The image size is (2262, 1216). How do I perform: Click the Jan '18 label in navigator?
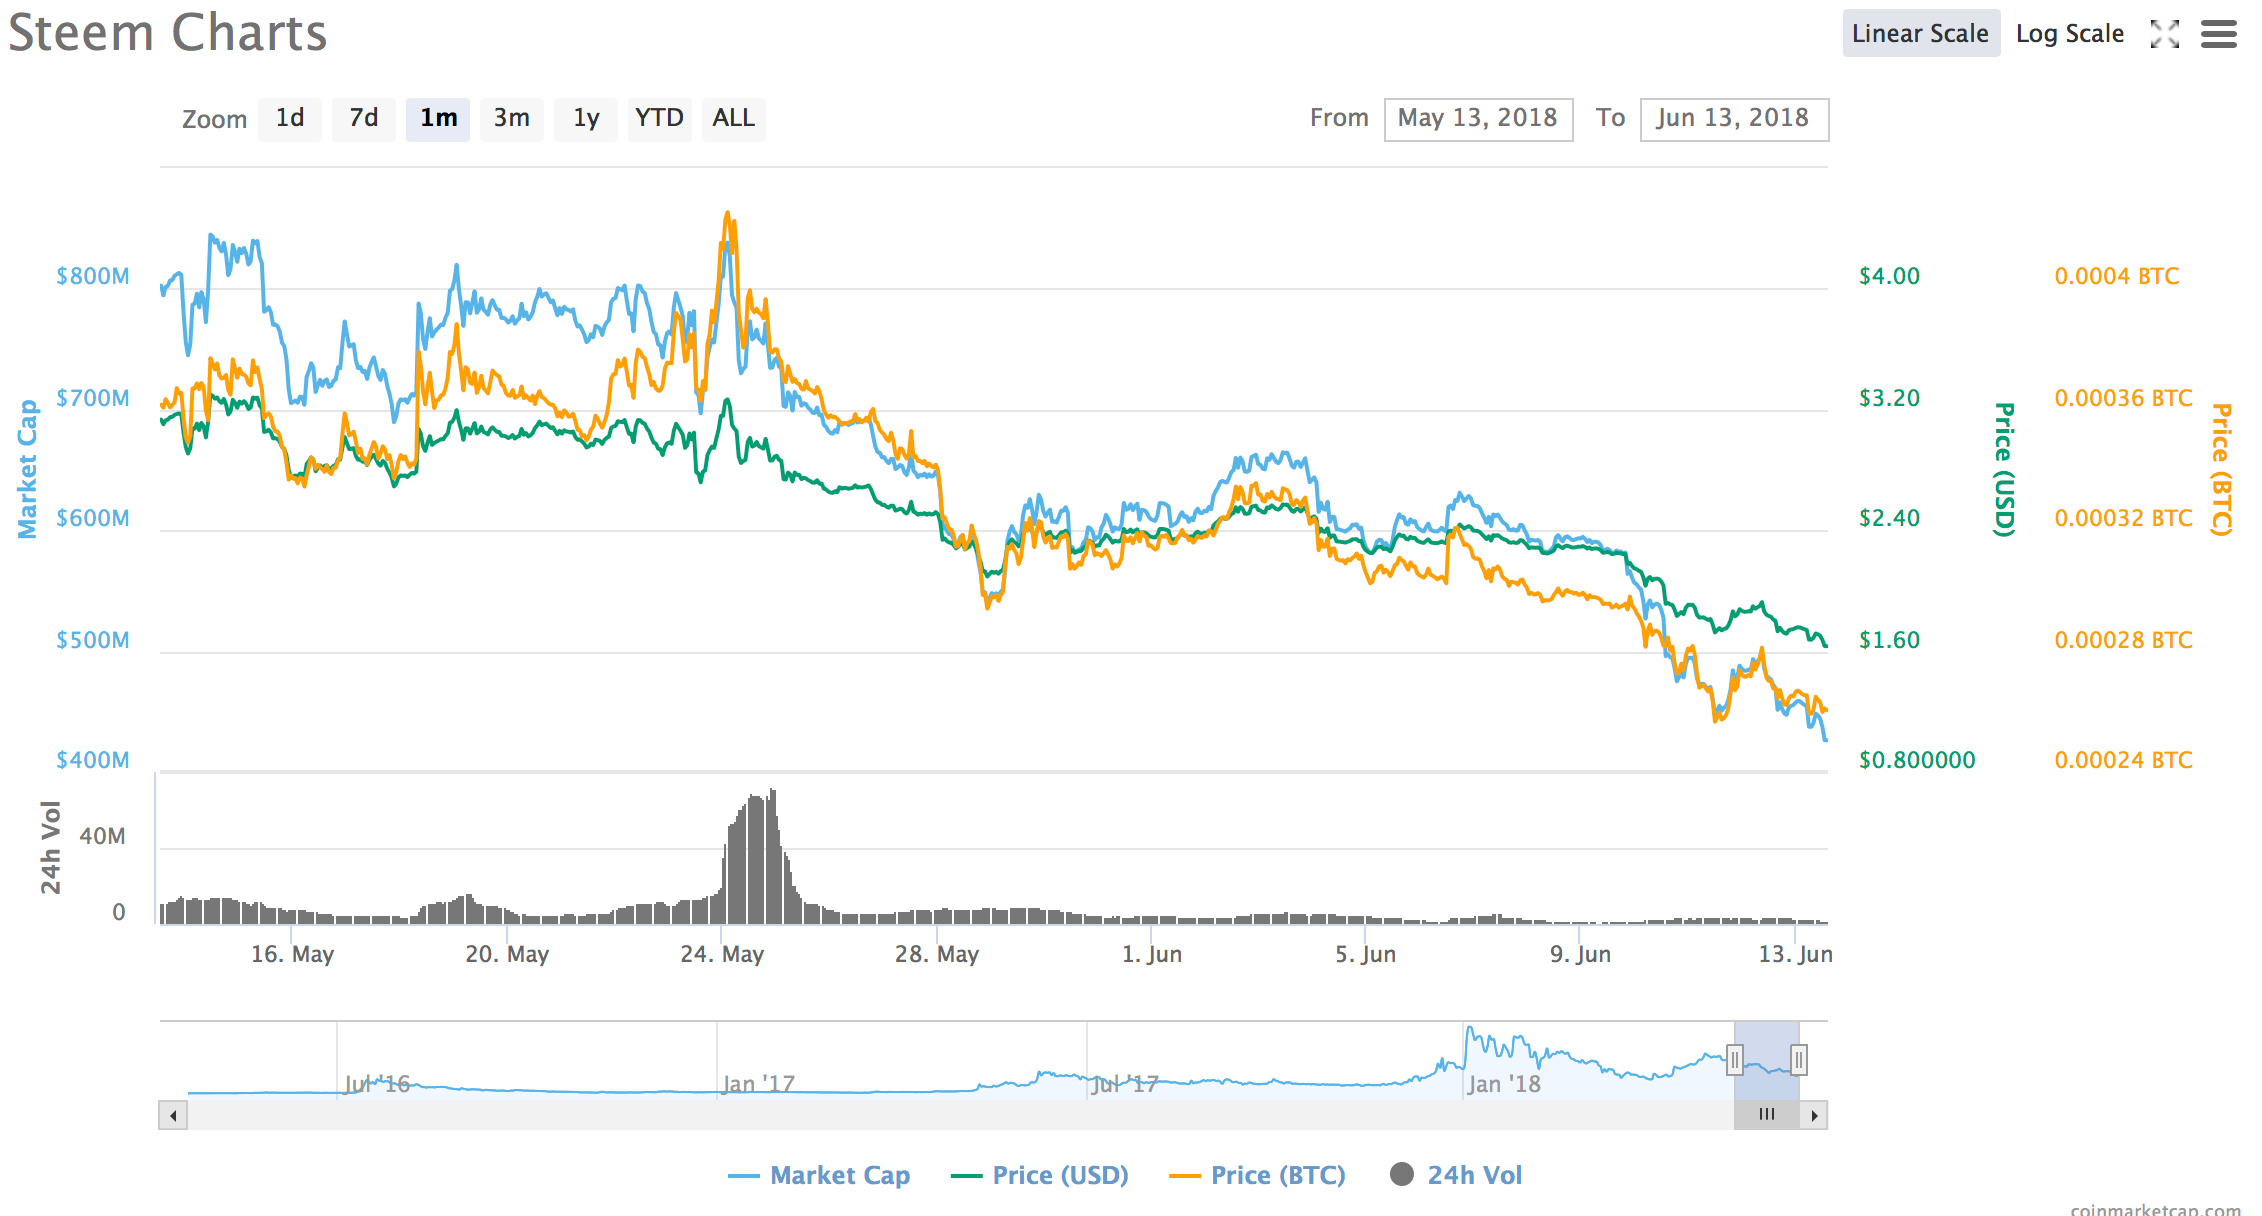click(1504, 1084)
